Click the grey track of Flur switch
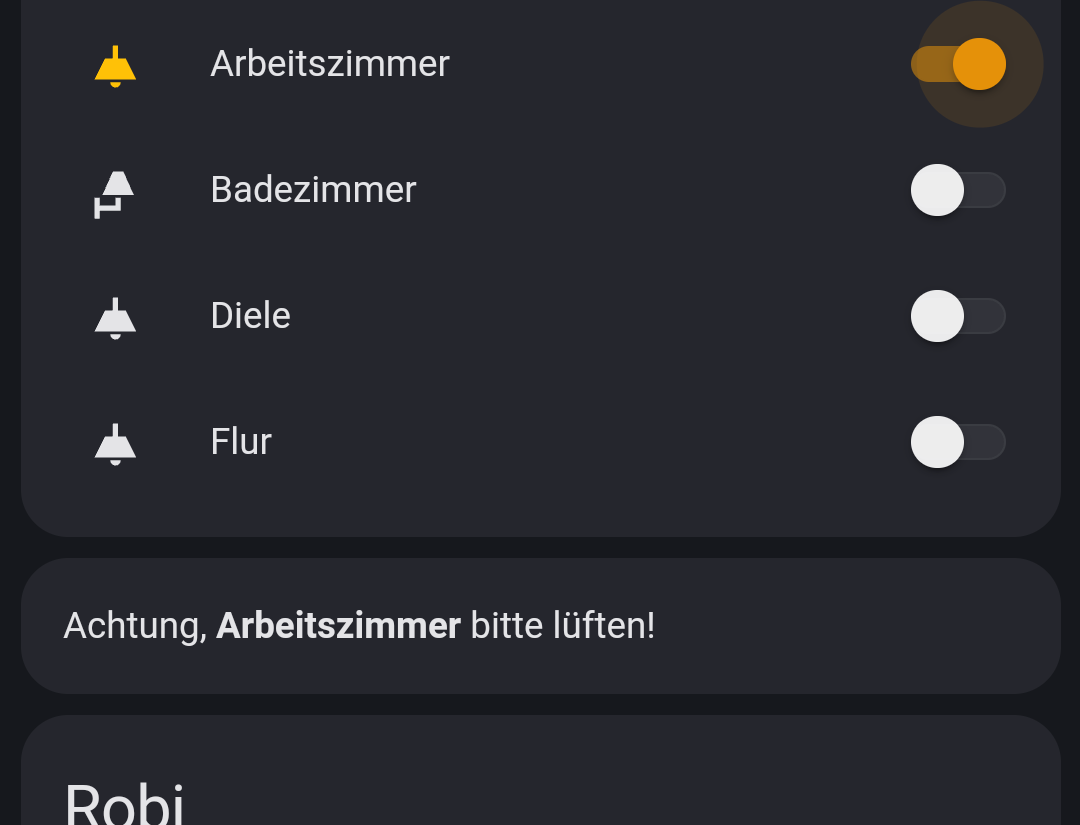Image resolution: width=1080 pixels, height=825 pixels. 988,442
